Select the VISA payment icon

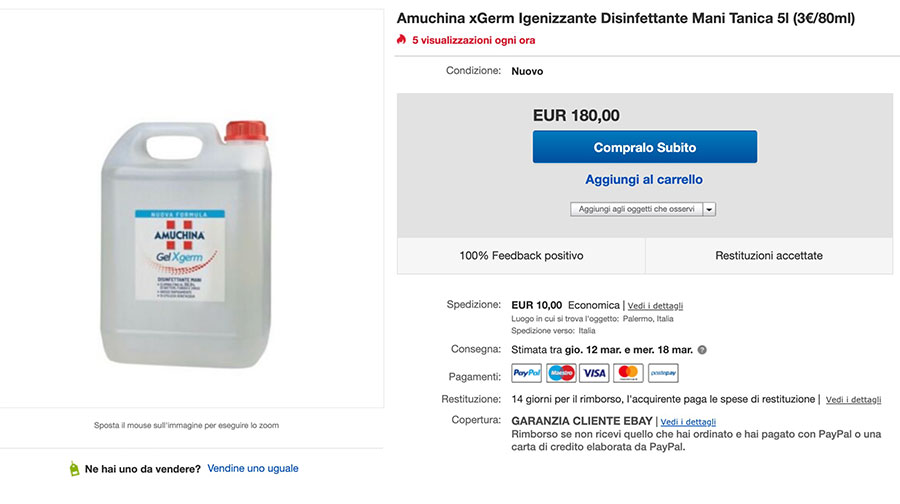[x=594, y=373]
